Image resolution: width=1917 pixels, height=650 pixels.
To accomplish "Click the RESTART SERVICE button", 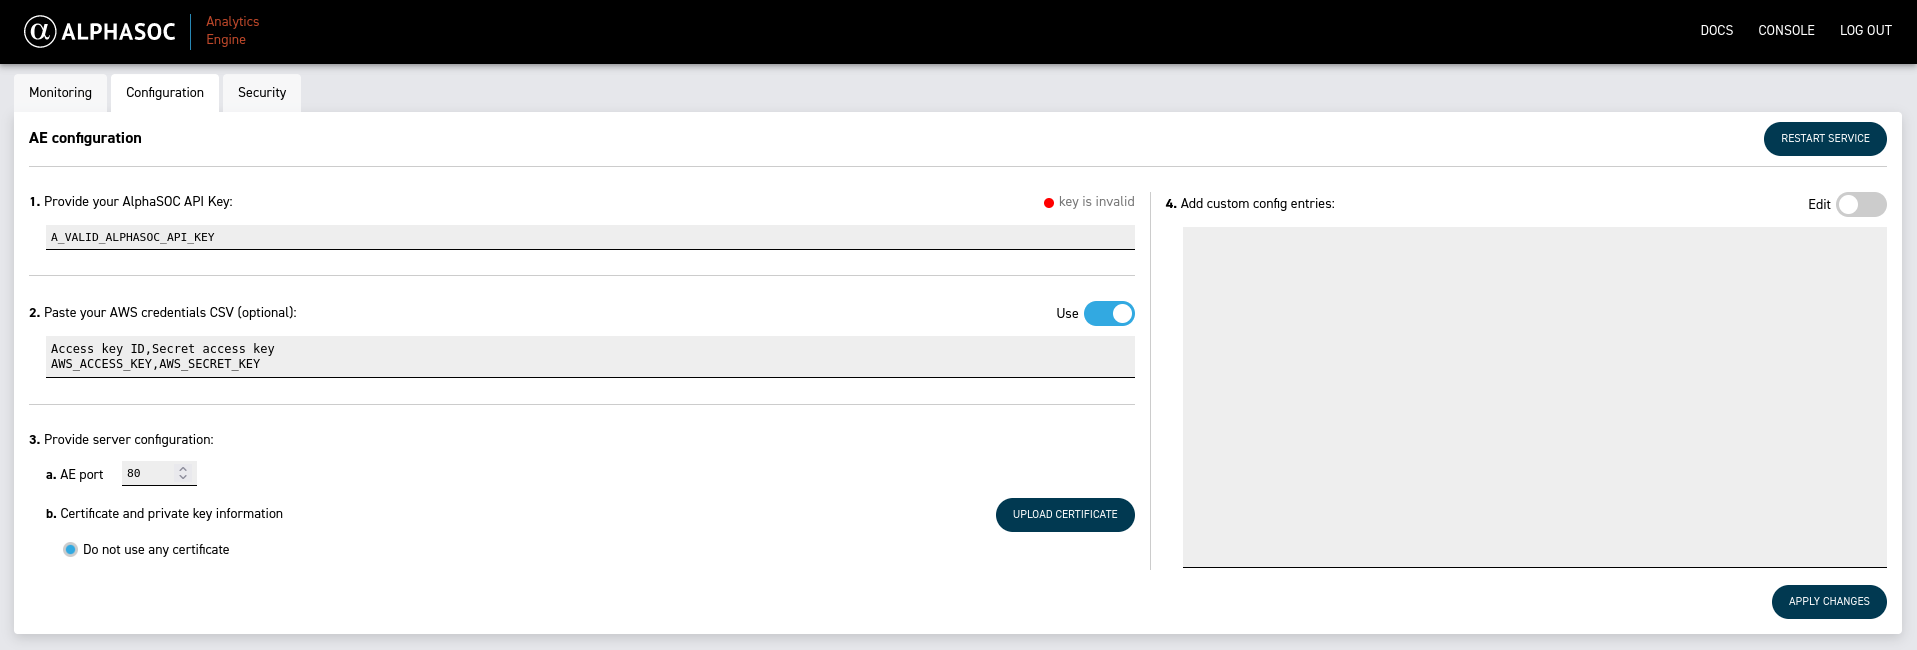I will point(1825,139).
